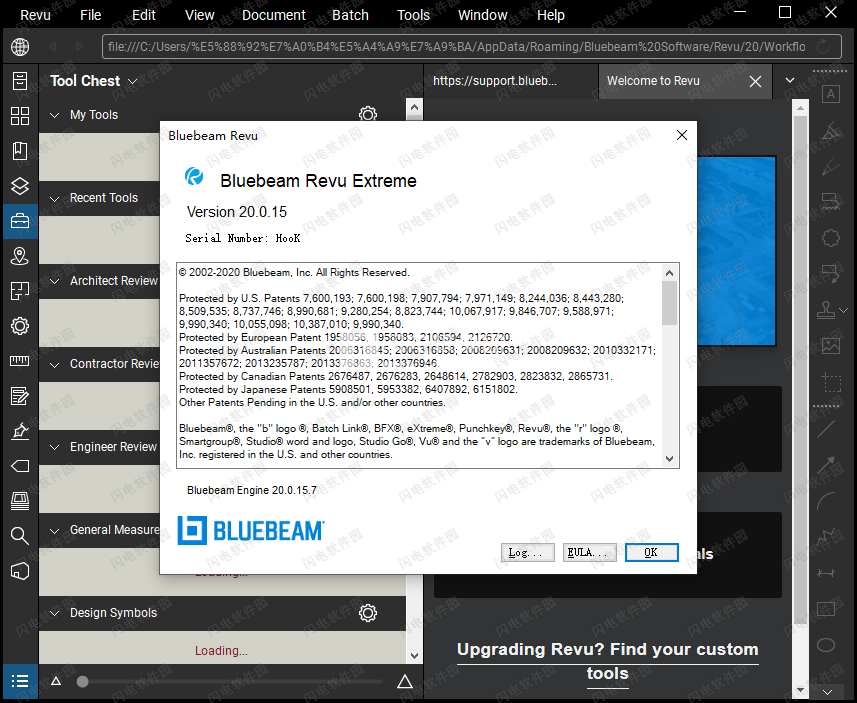Click the refresh icon in address bar

tap(823, 47)
